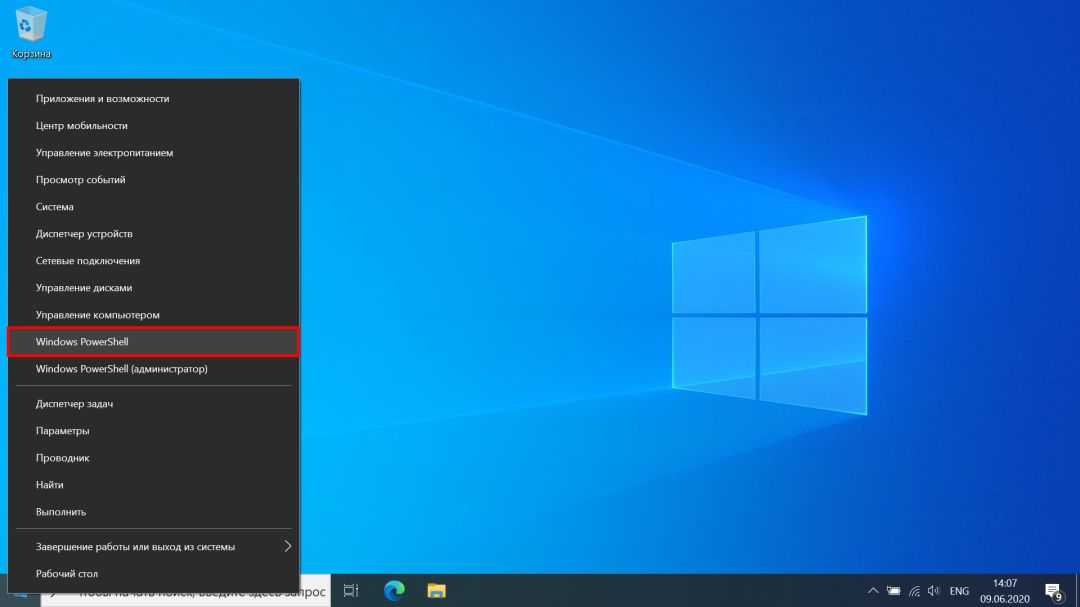This screenshot has height=607, width=1080.
Task: Click the volume speaker tray icon
Action: (933, 590)
